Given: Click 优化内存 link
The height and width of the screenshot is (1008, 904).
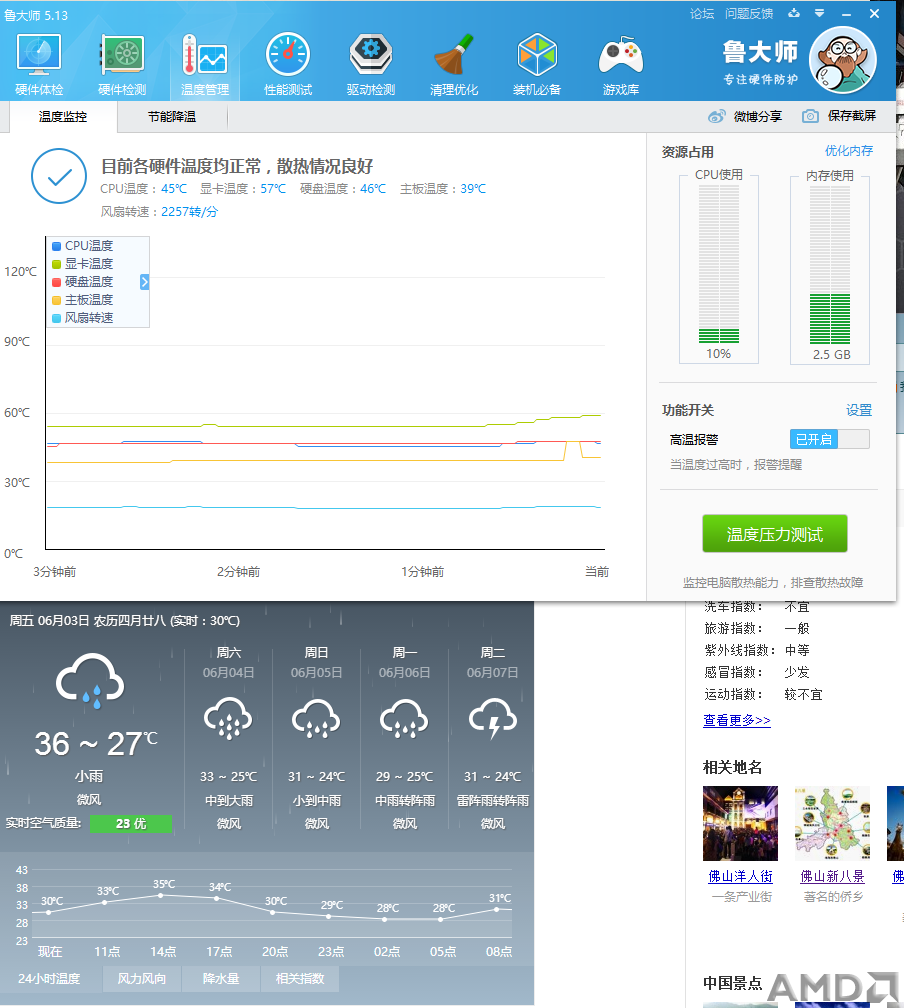Looking at the screenshot, I should pos(849,151).
